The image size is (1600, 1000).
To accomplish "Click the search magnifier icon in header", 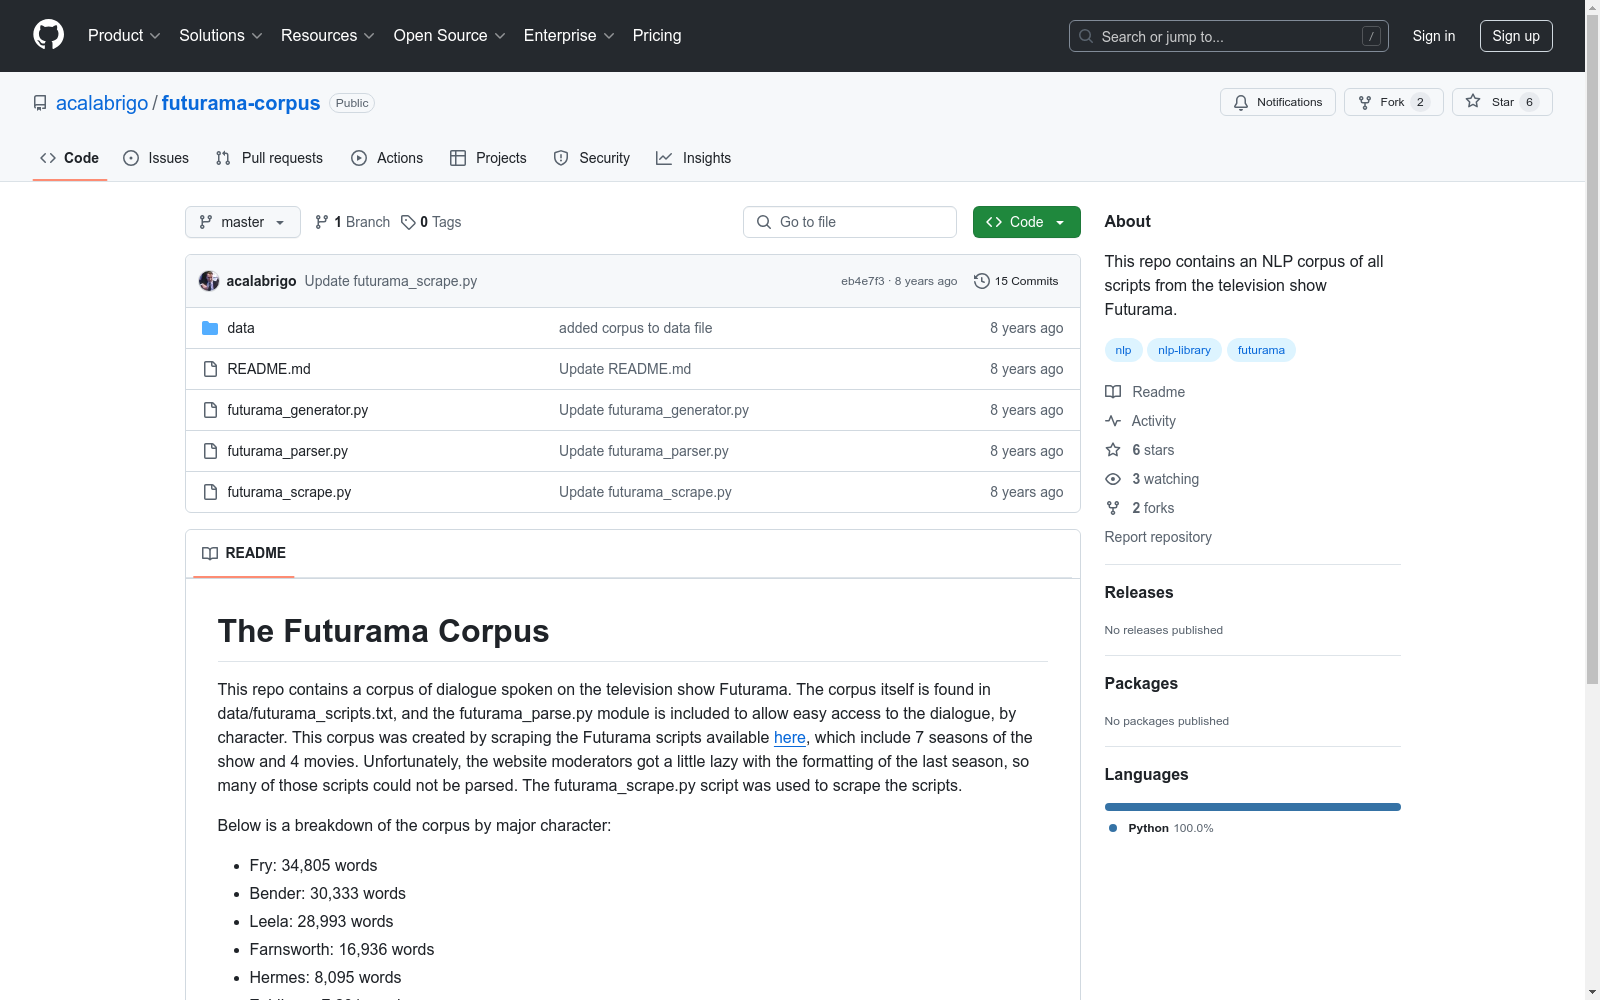I will pos(1086,36).
